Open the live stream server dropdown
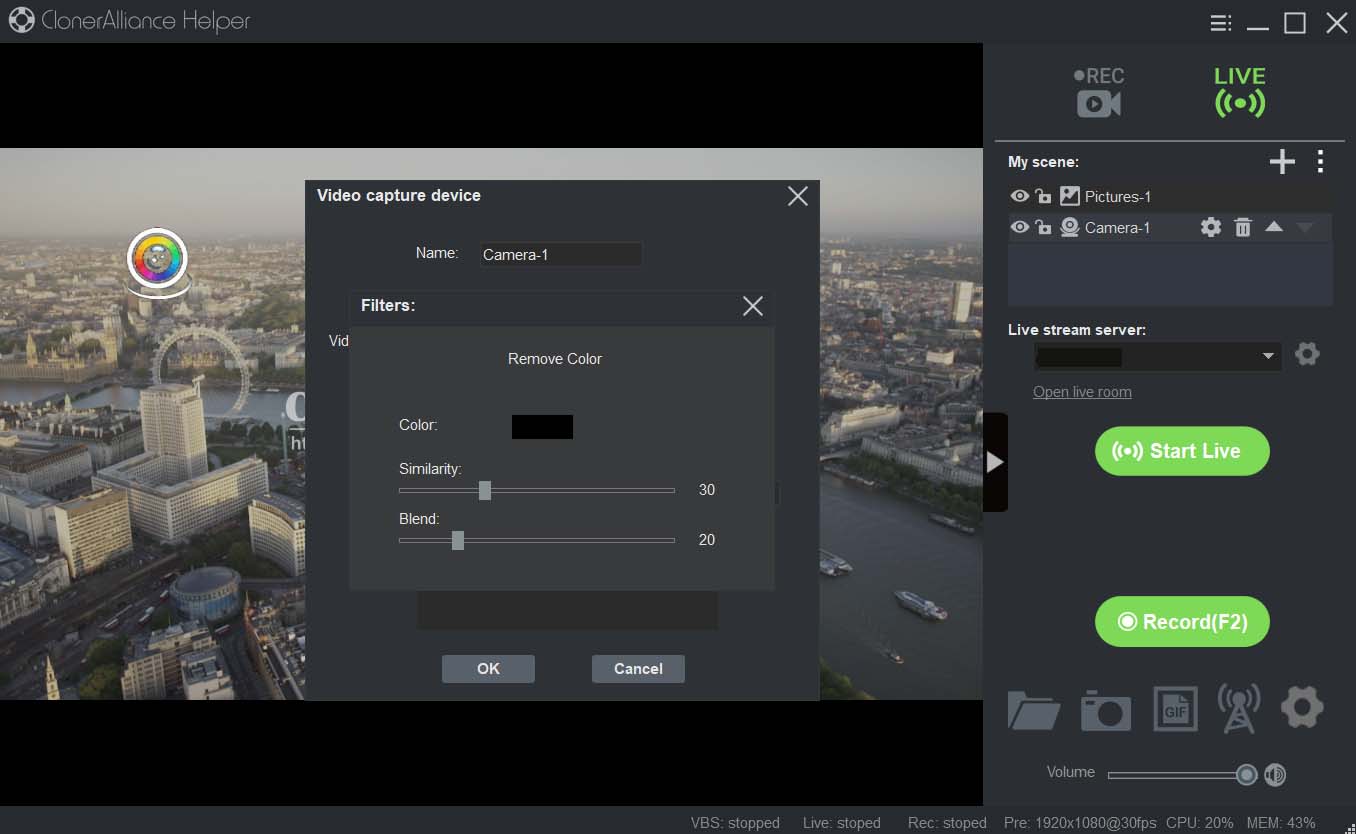Screen dimensions: 1356x834 click(x=1157, y=356)
